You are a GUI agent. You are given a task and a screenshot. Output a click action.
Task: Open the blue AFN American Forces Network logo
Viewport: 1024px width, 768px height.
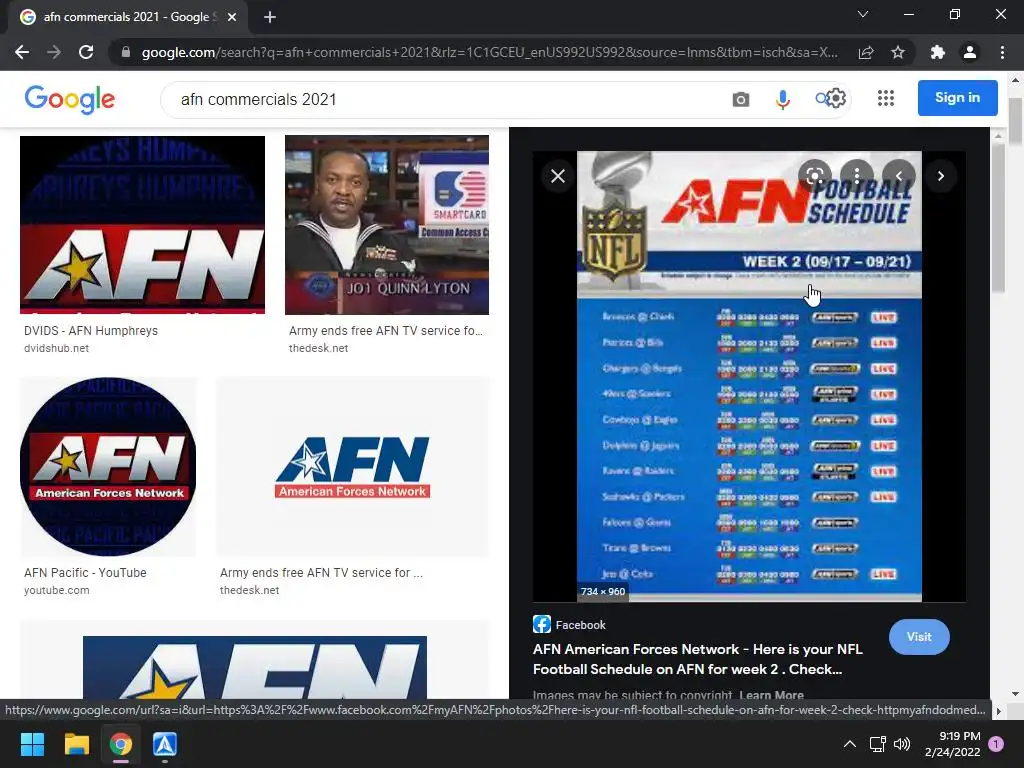[353, 466]
